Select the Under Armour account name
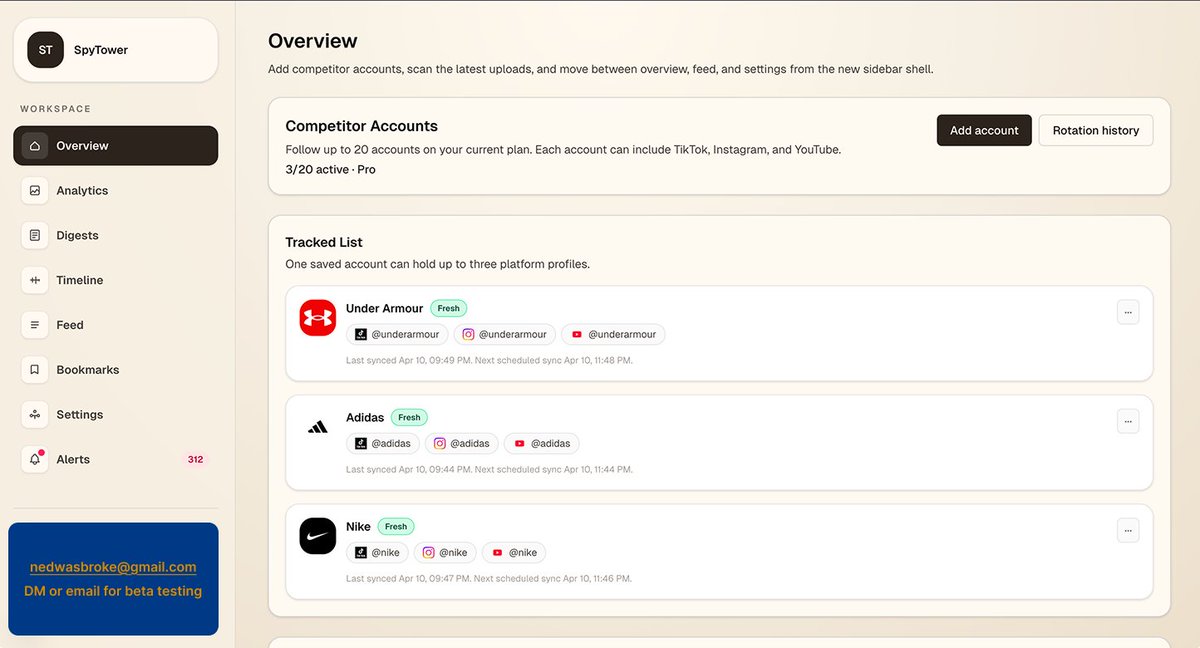This screenshot has height=648, width=1200. tap(385, 308)
